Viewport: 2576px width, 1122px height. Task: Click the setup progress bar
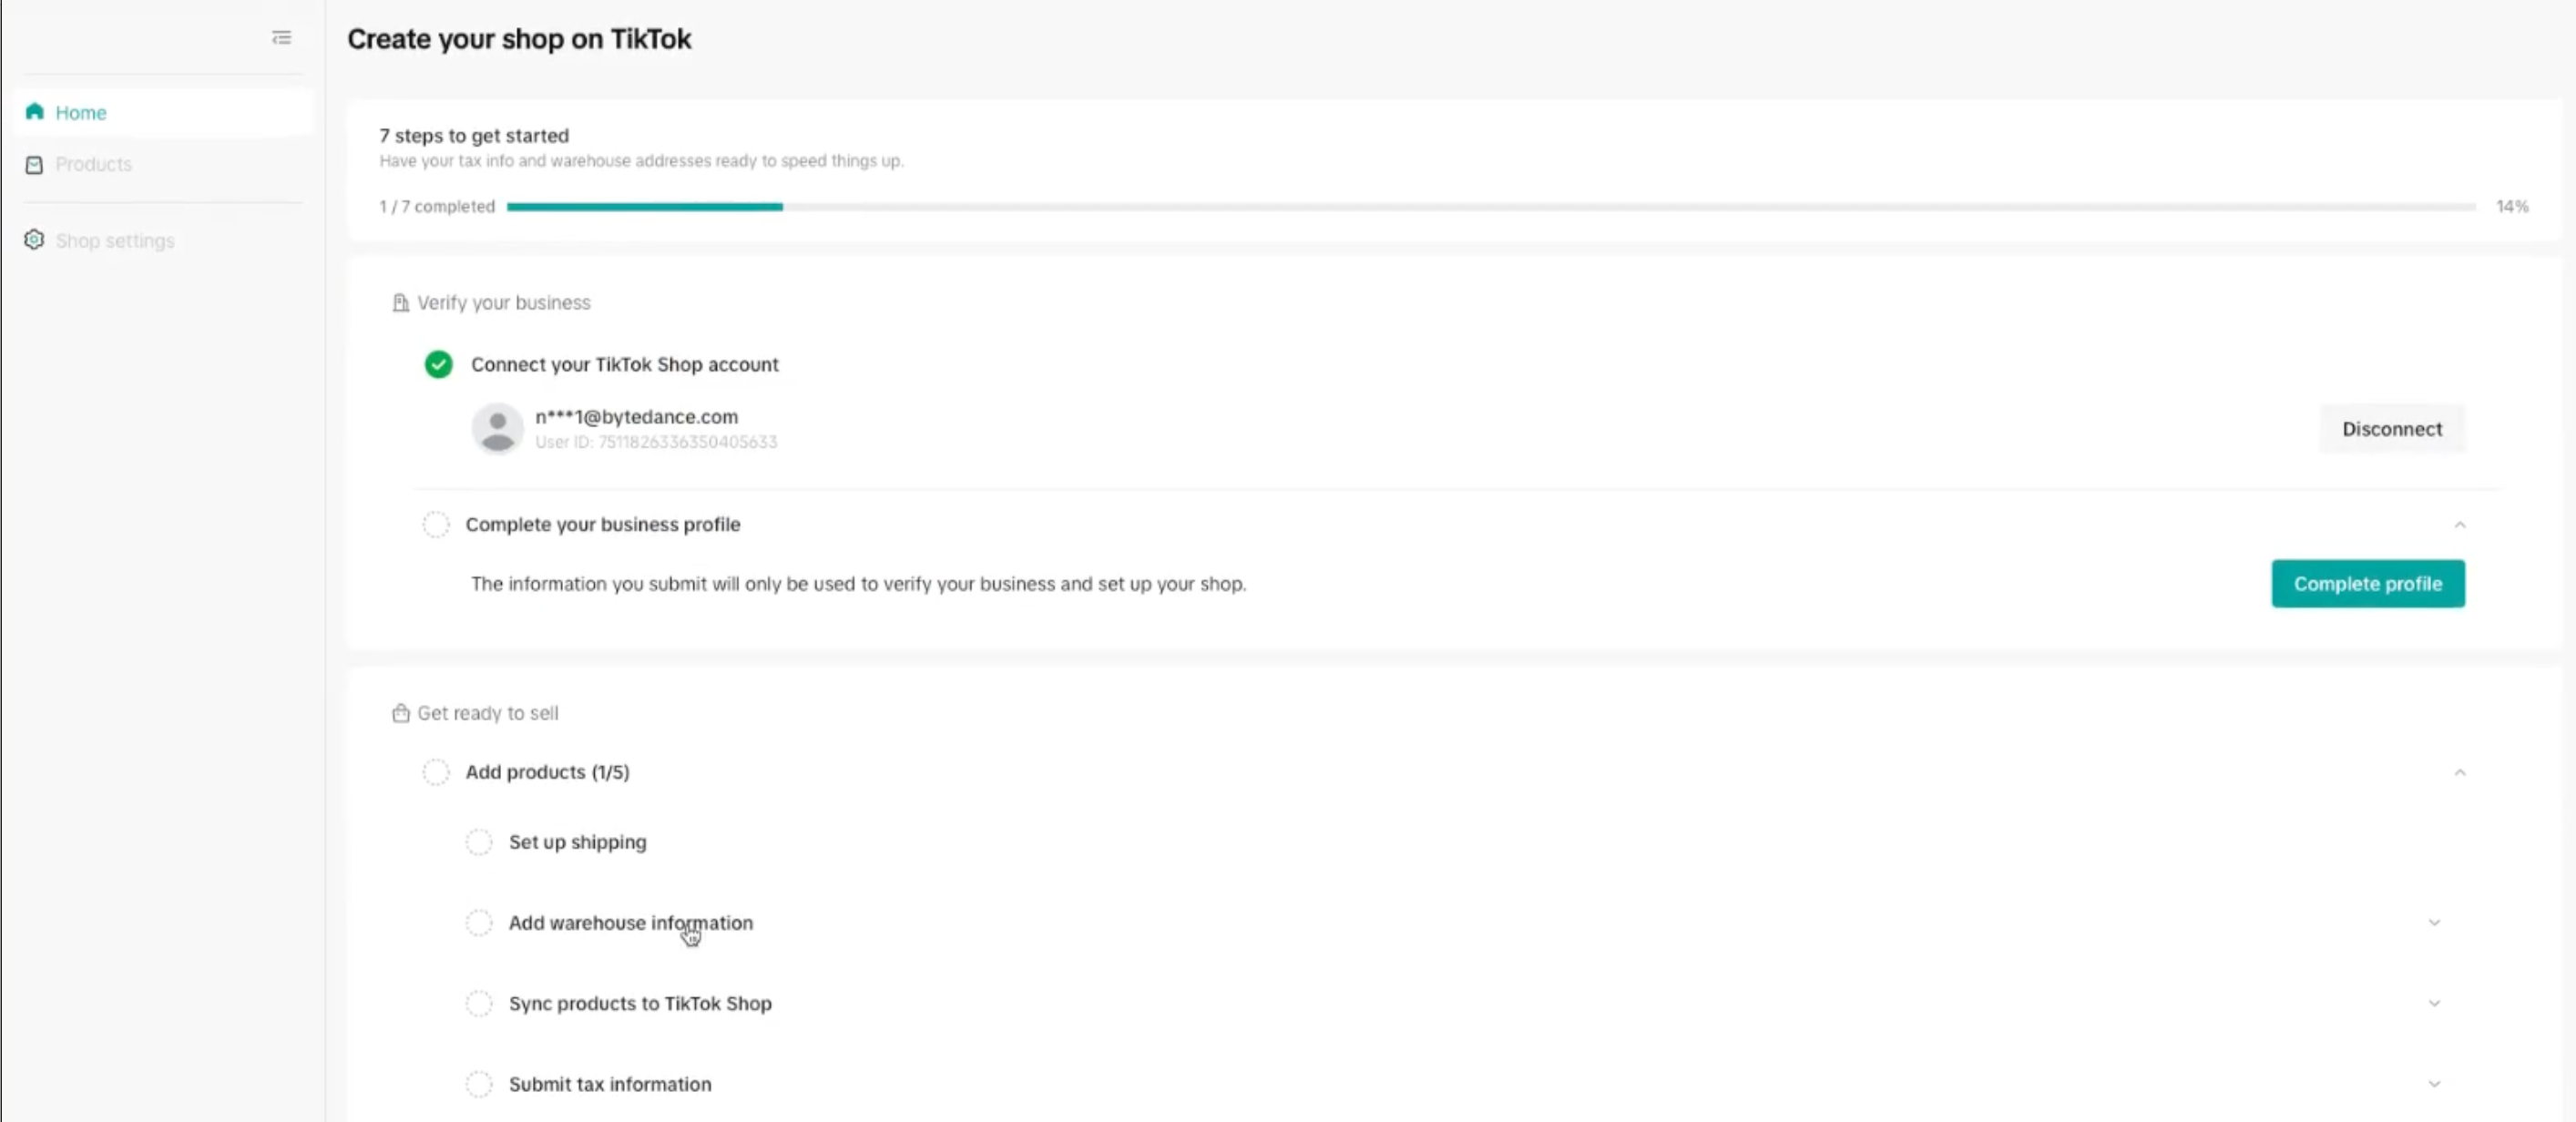(1490, 207)
